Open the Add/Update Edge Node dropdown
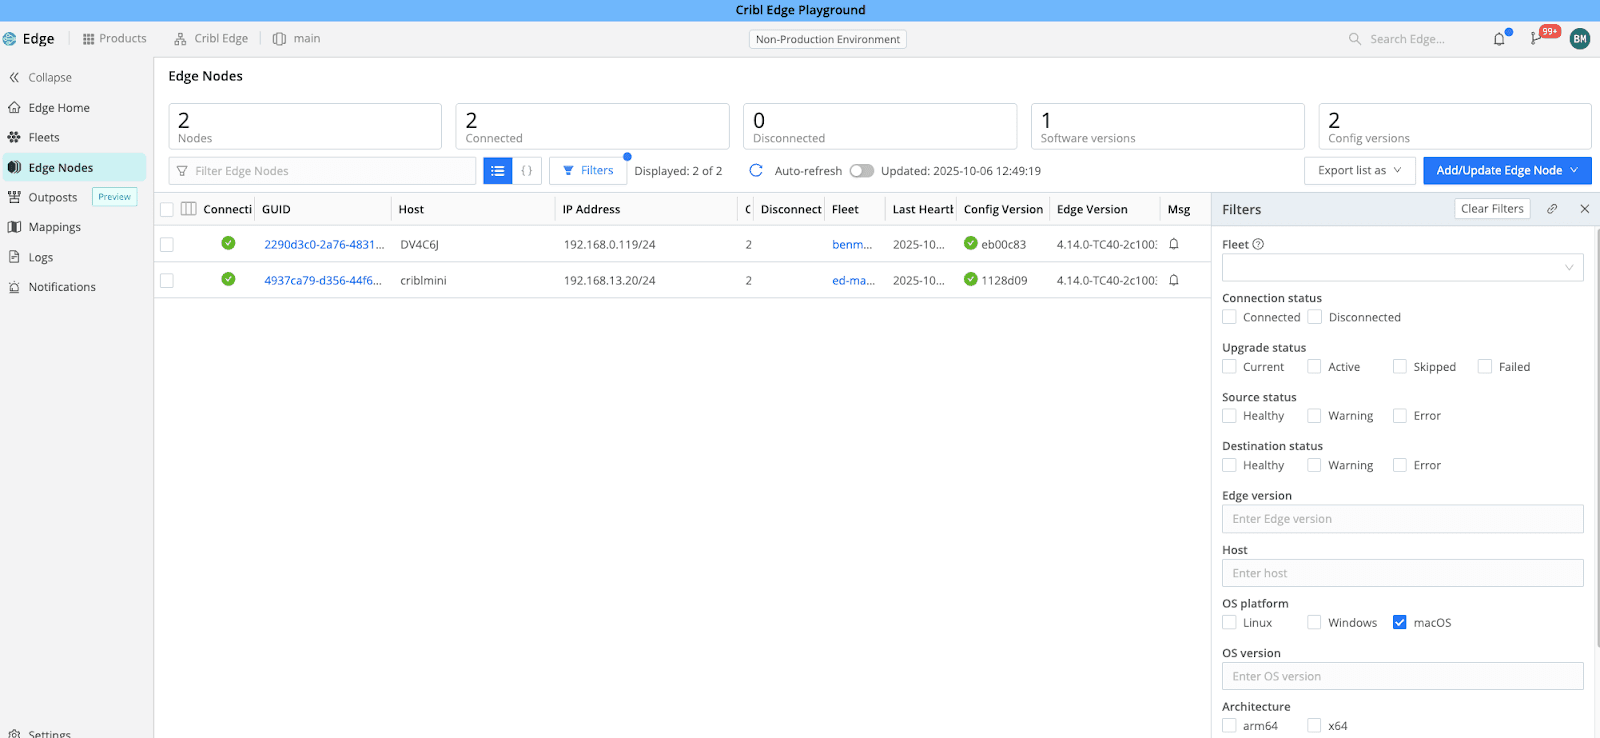 [1506, 171]
